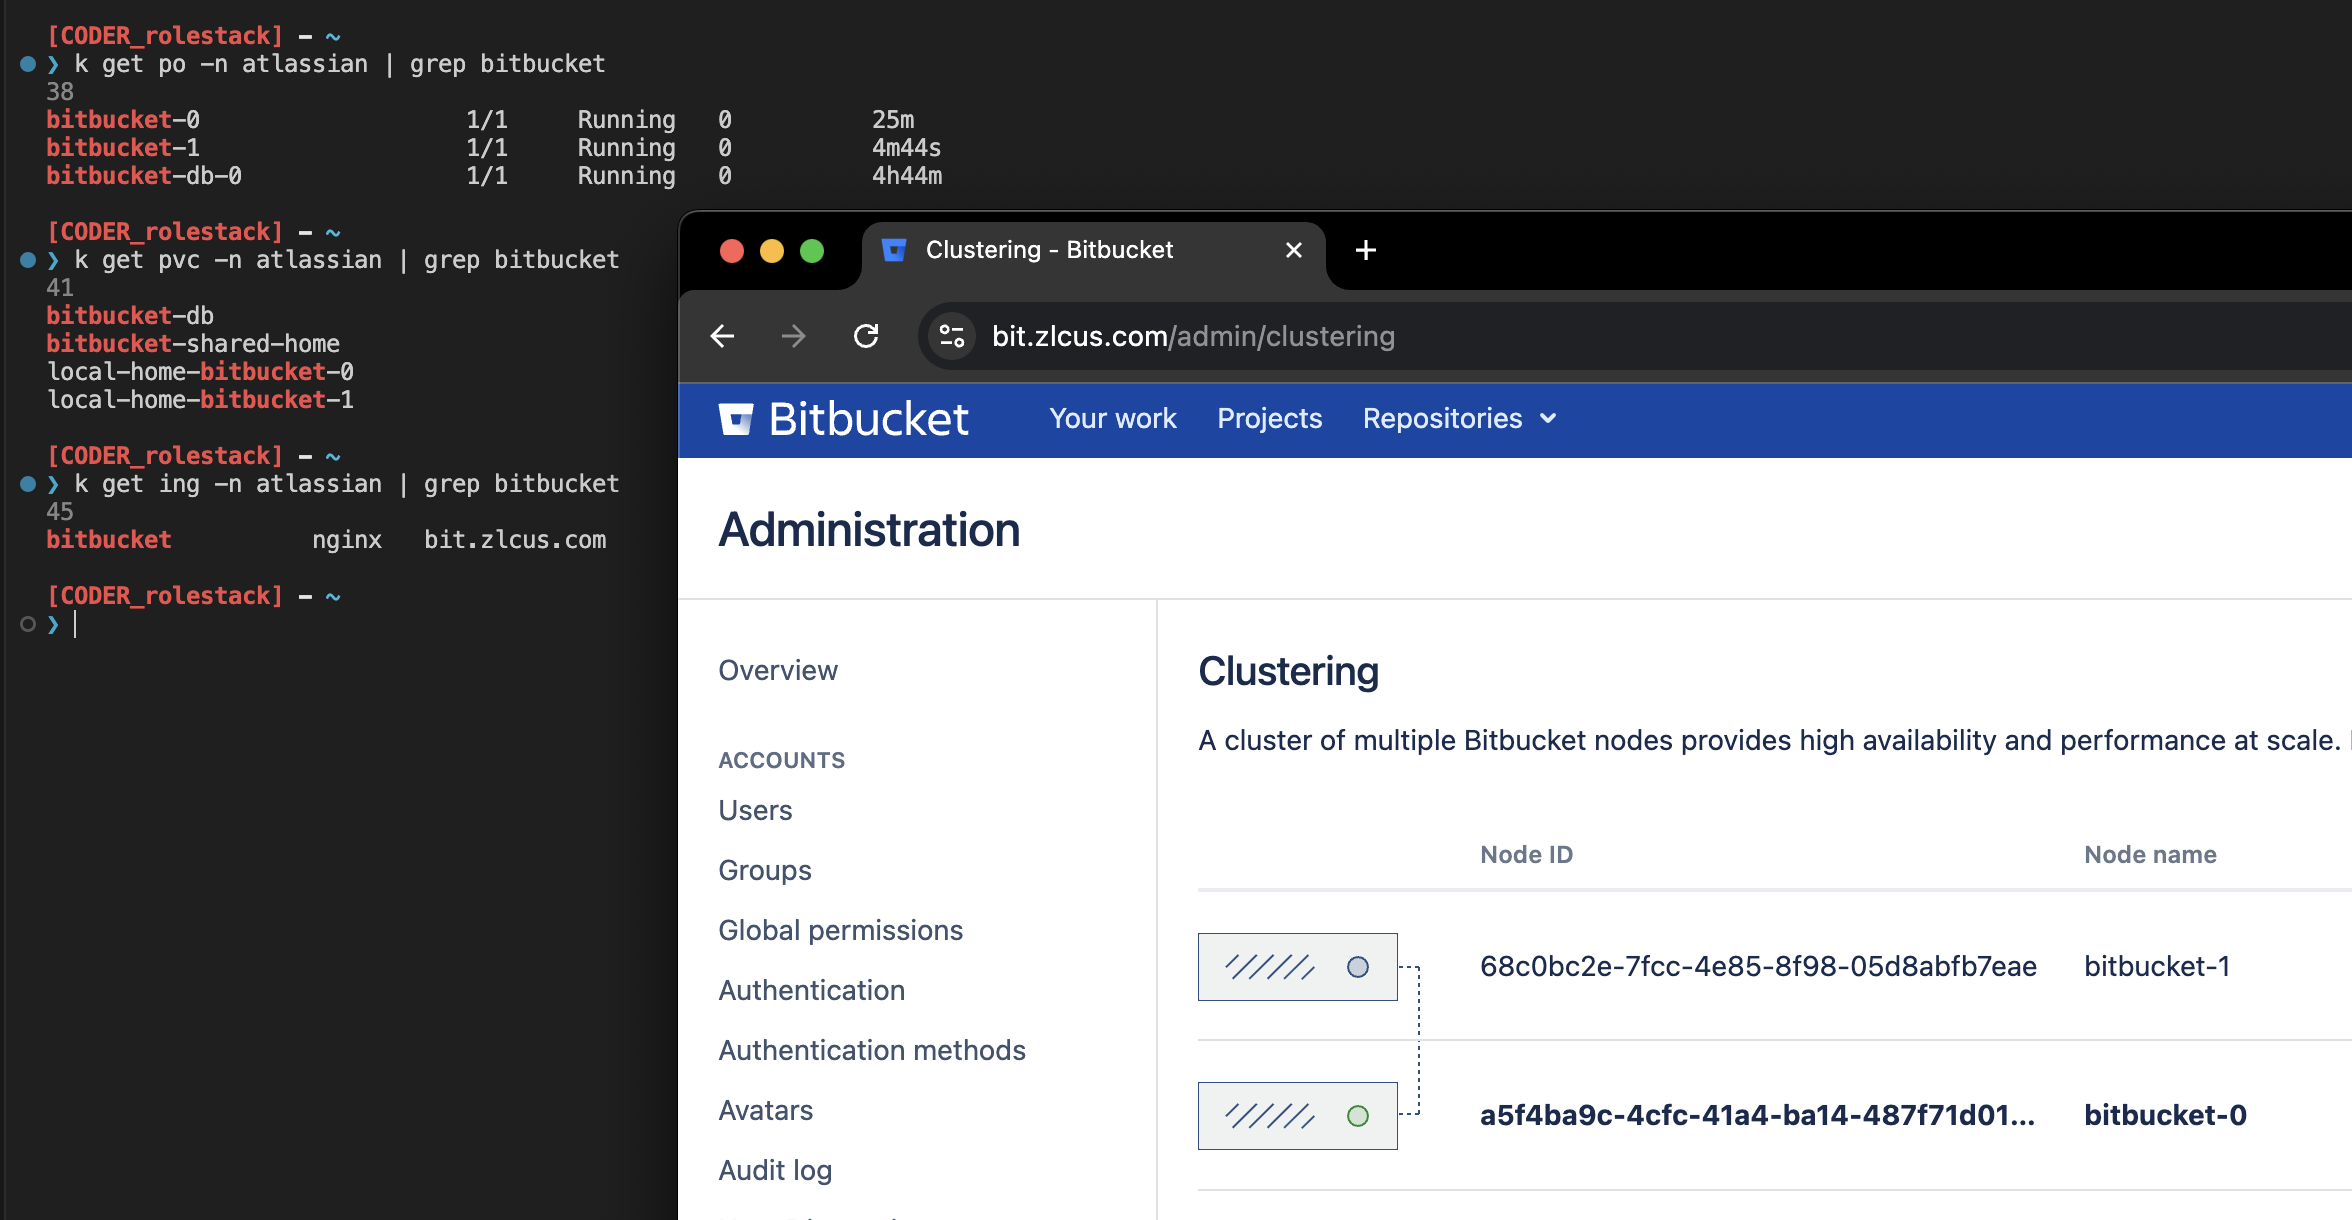Open site information icon in address bar
The height and width of the screenshot is (1220, 2352).
[x=951, y=336]
